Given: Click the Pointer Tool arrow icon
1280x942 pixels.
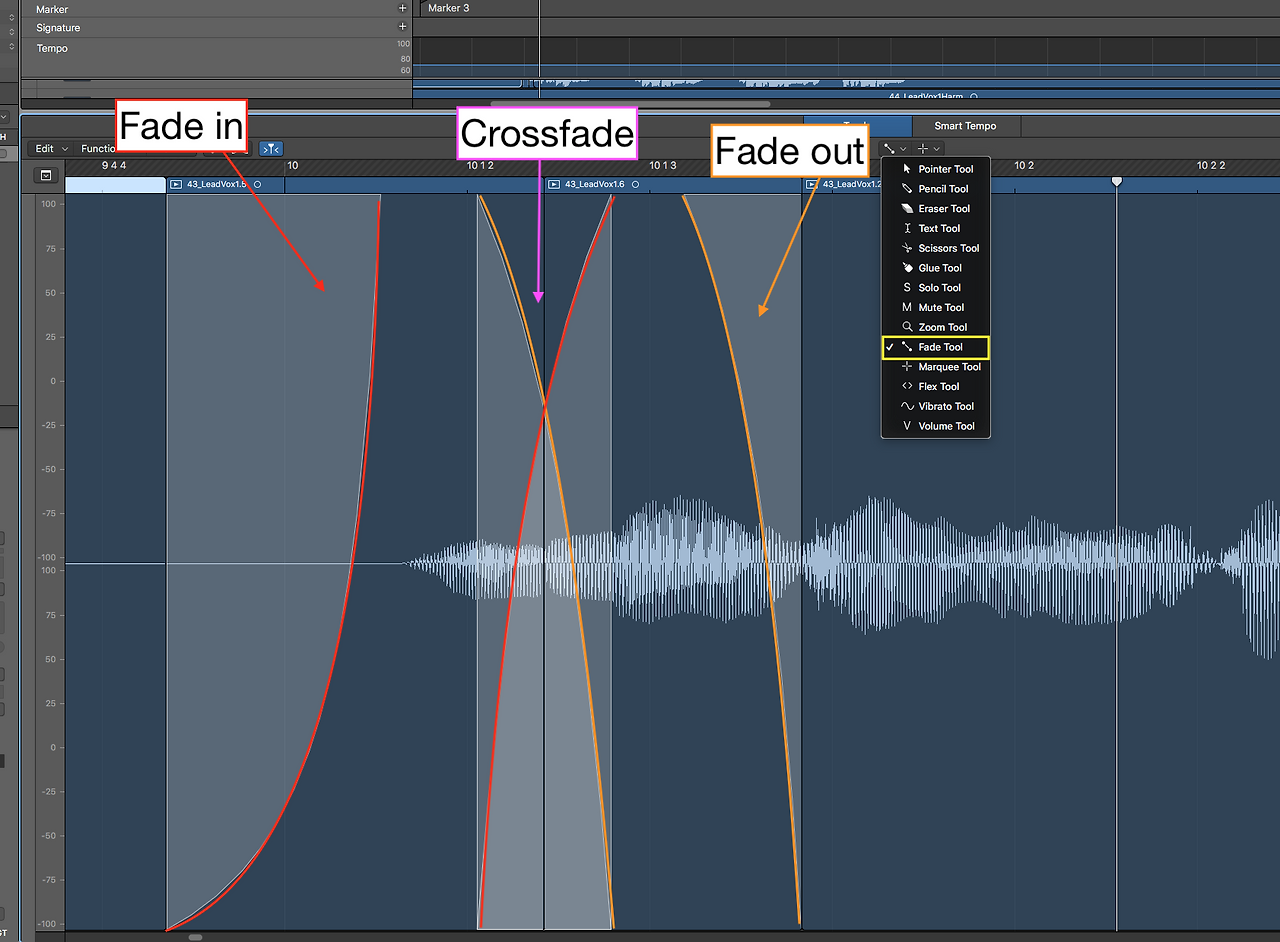Looking at the screenshot, I should (x=907, y=169).
